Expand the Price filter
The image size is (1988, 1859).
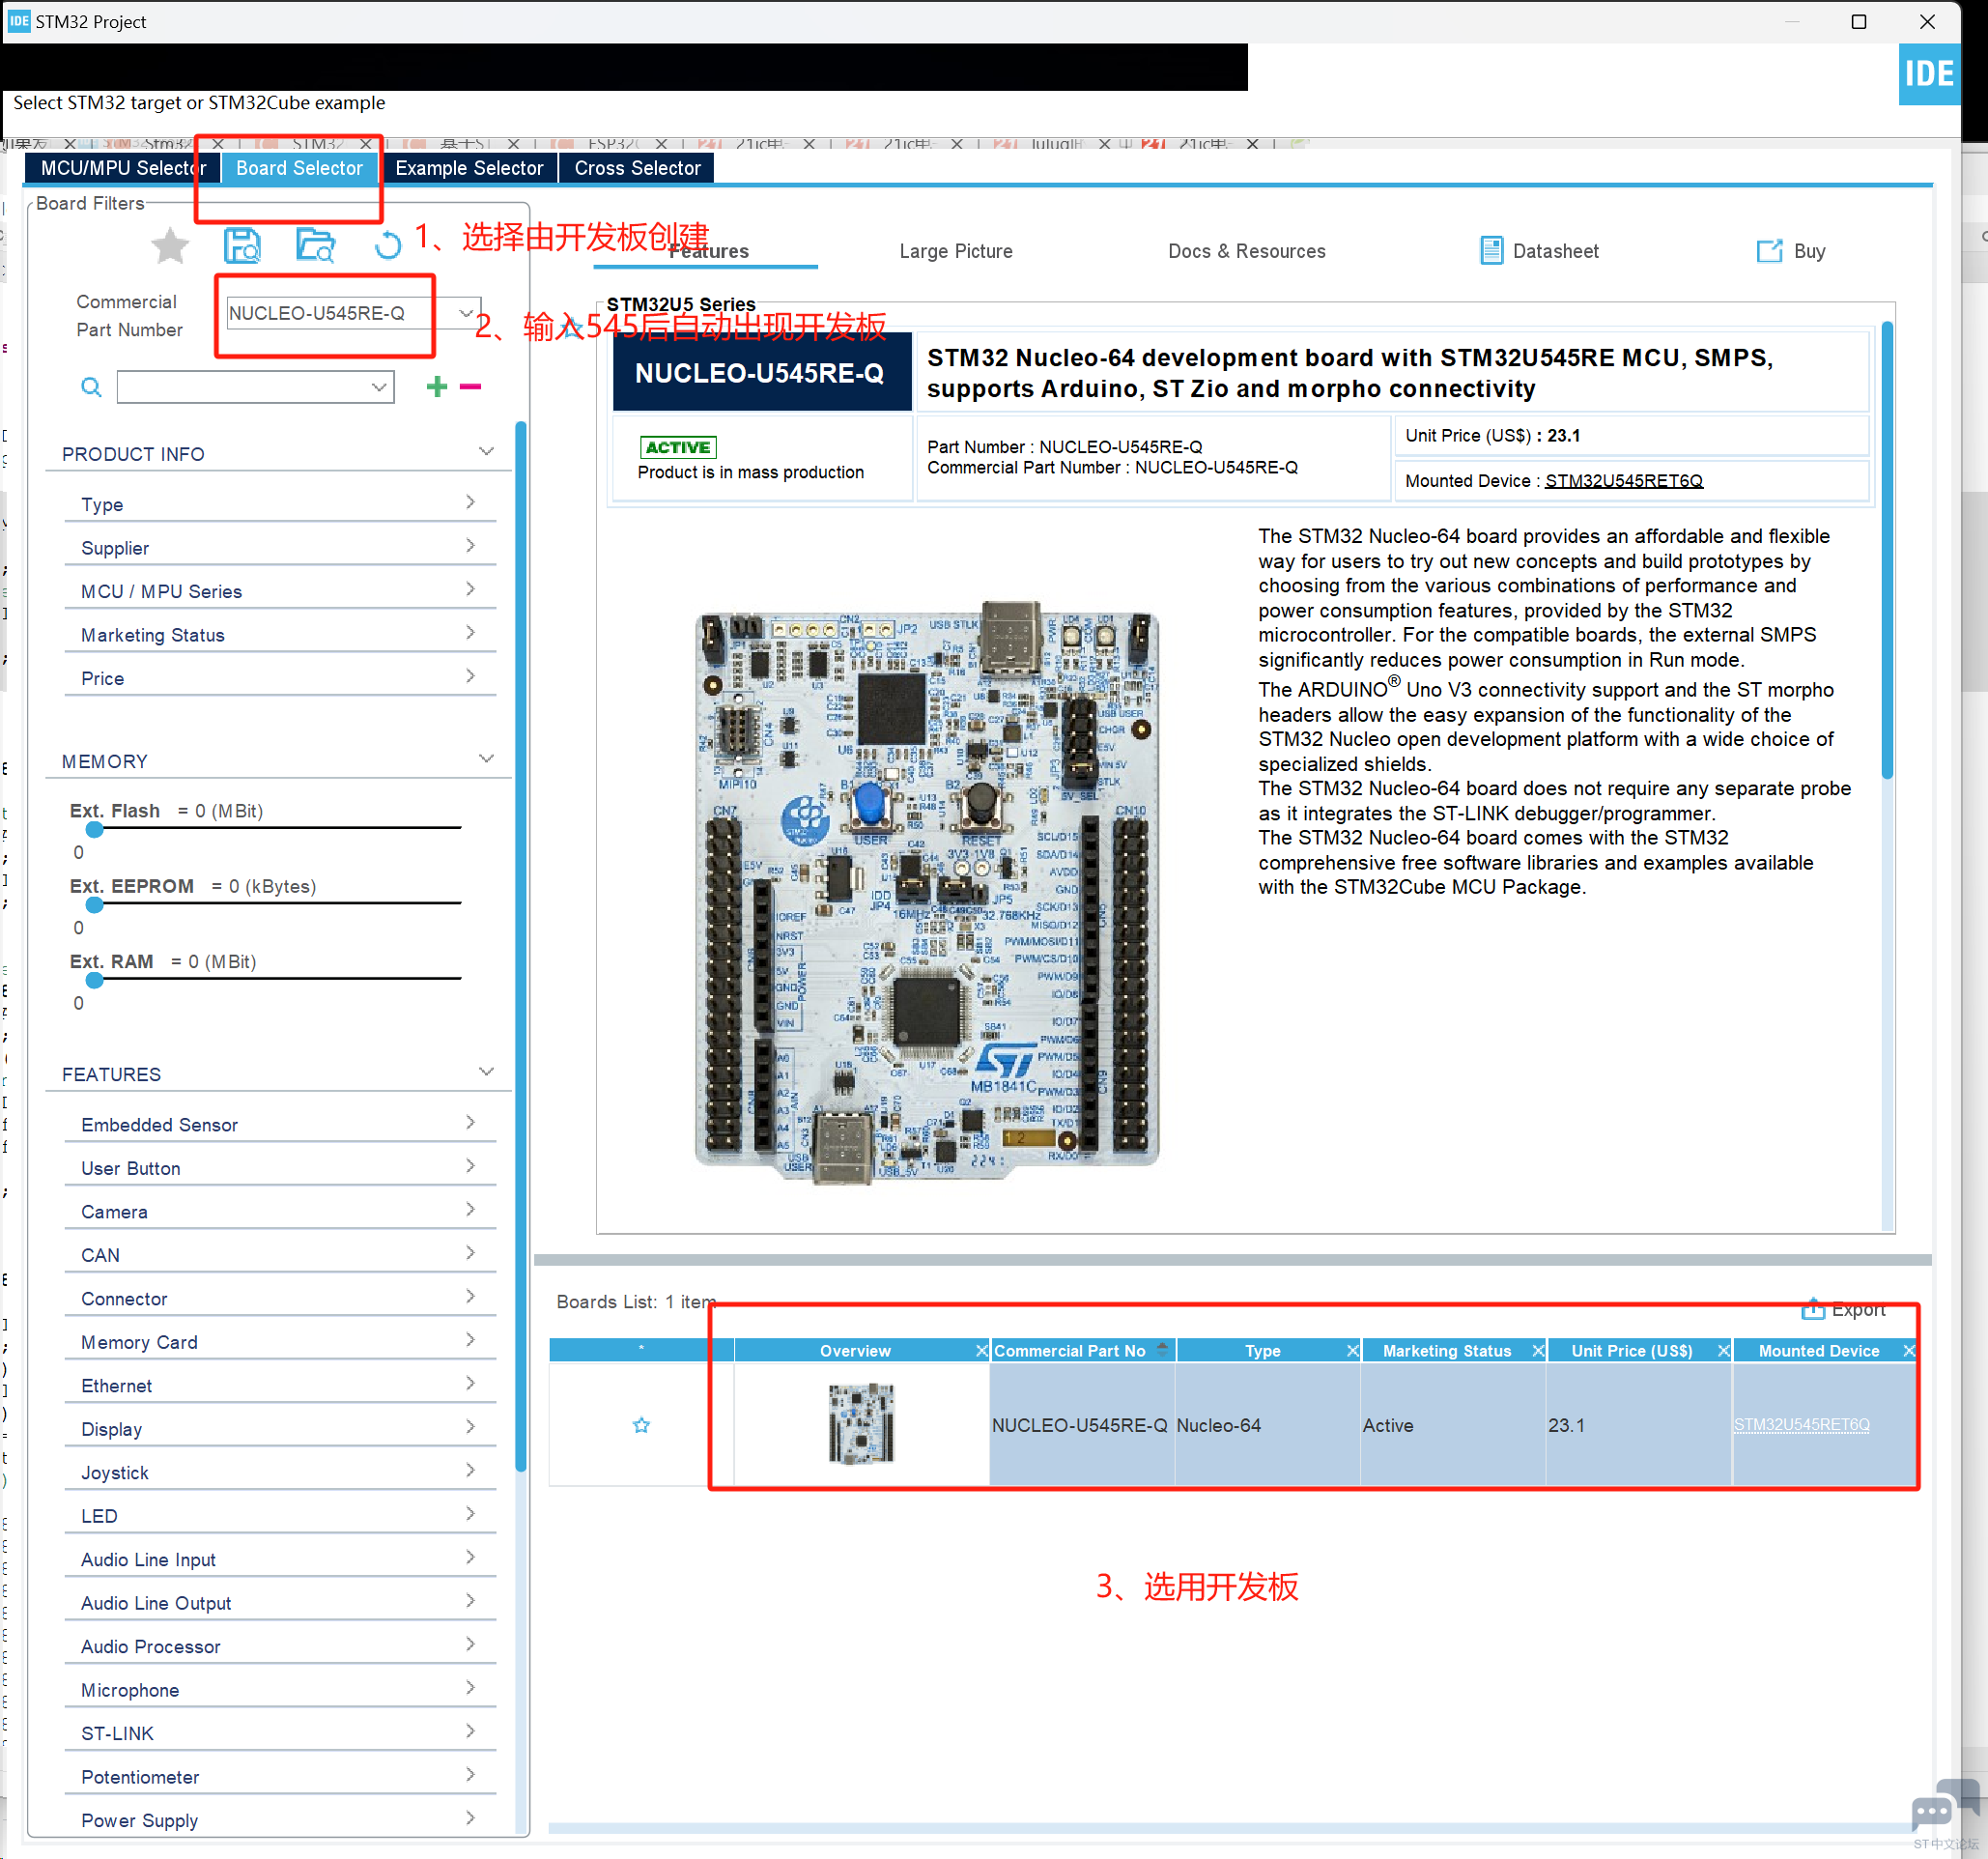280,678
